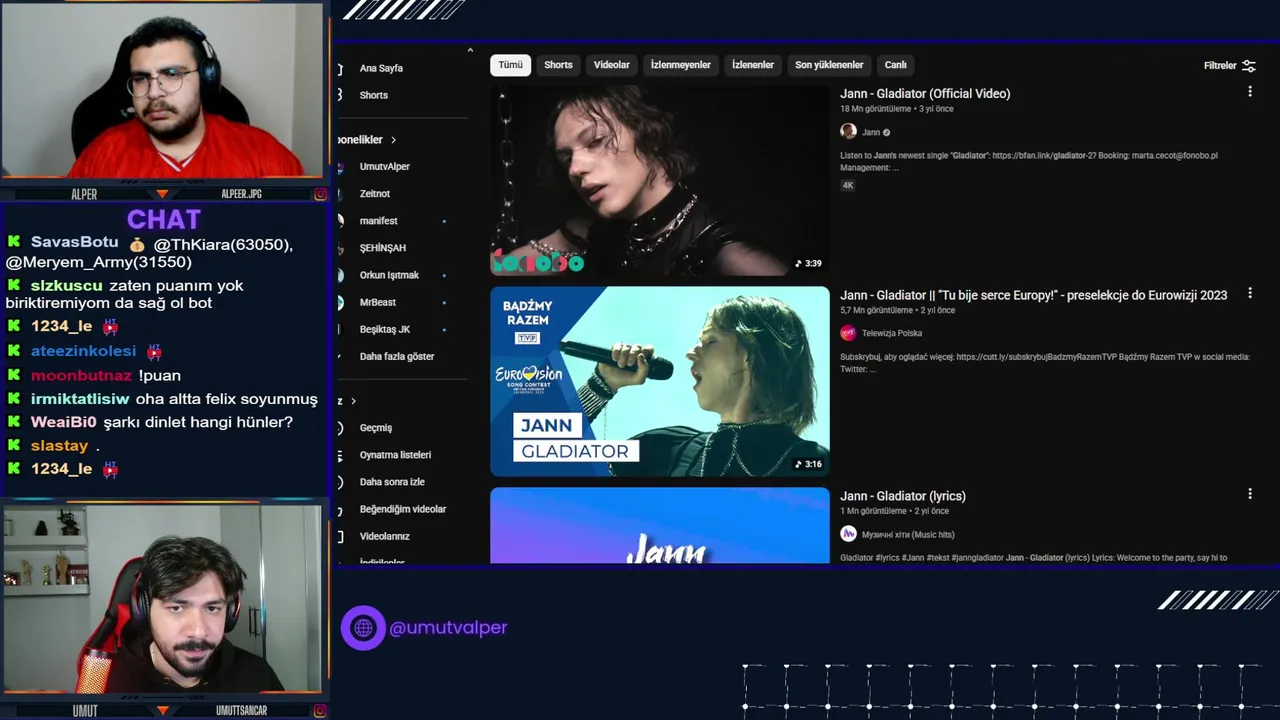Click Music hits channel avatar icon

click(848, 535)
